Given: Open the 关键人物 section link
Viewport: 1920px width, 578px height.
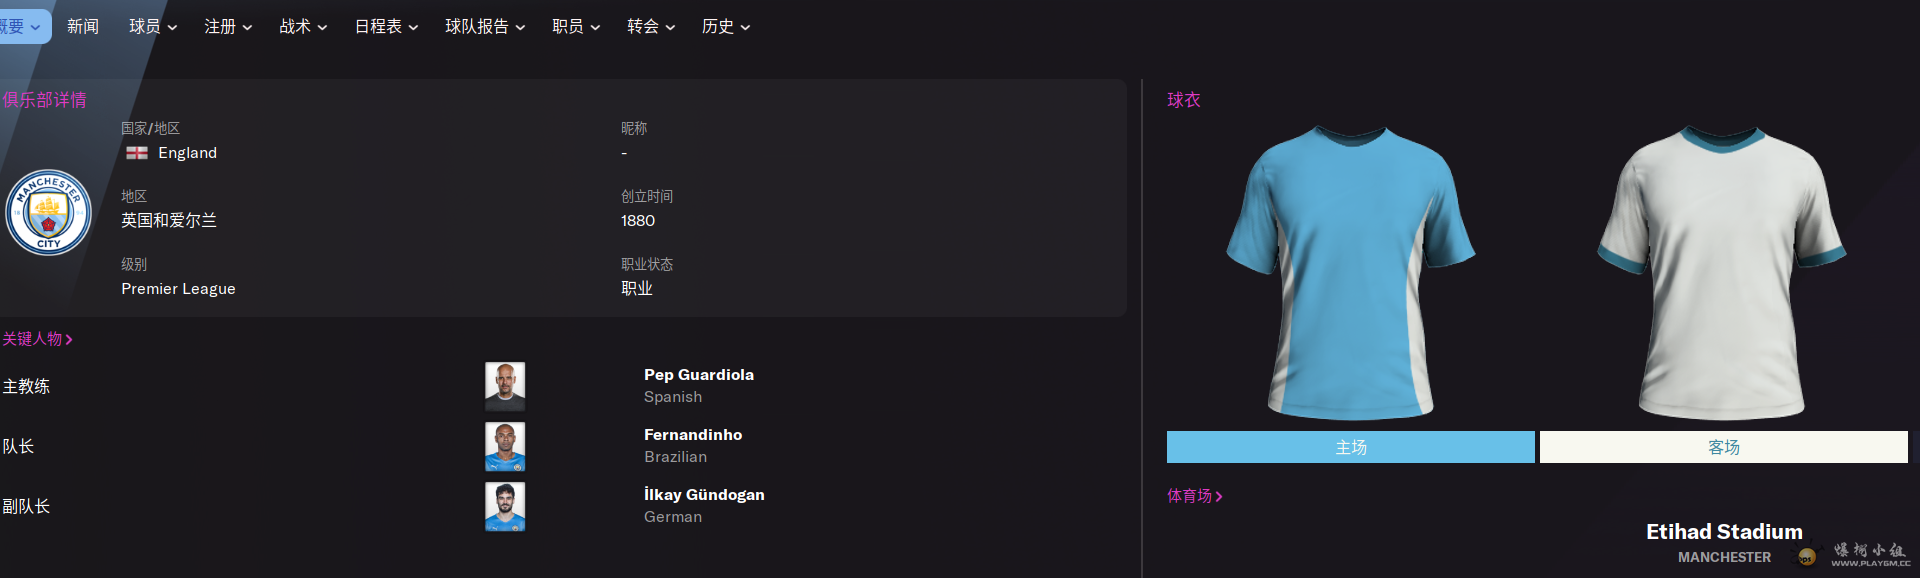Looking at the screenshot, I should 37,339.
